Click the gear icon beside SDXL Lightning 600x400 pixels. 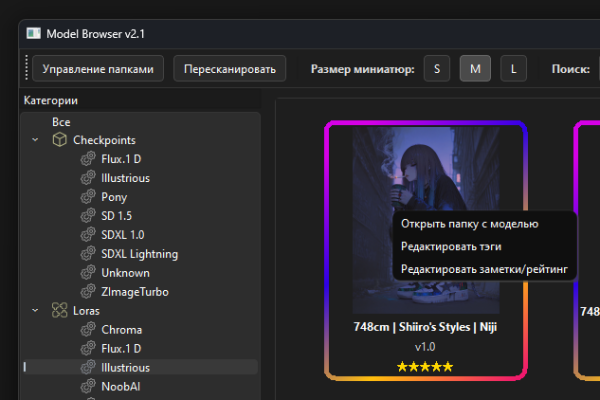pyautogui.click(x=88, y=254)
